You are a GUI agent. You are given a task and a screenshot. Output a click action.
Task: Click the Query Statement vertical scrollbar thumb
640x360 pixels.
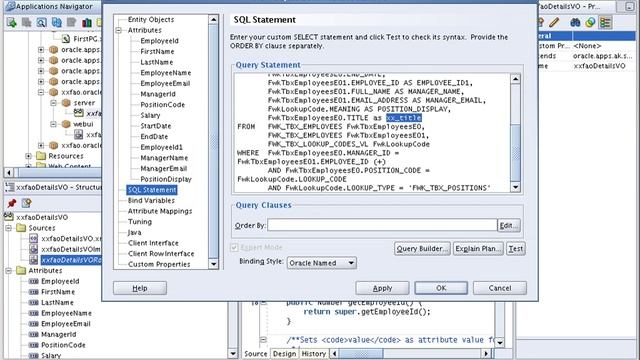pyautogui.click(x=516, y=152)
